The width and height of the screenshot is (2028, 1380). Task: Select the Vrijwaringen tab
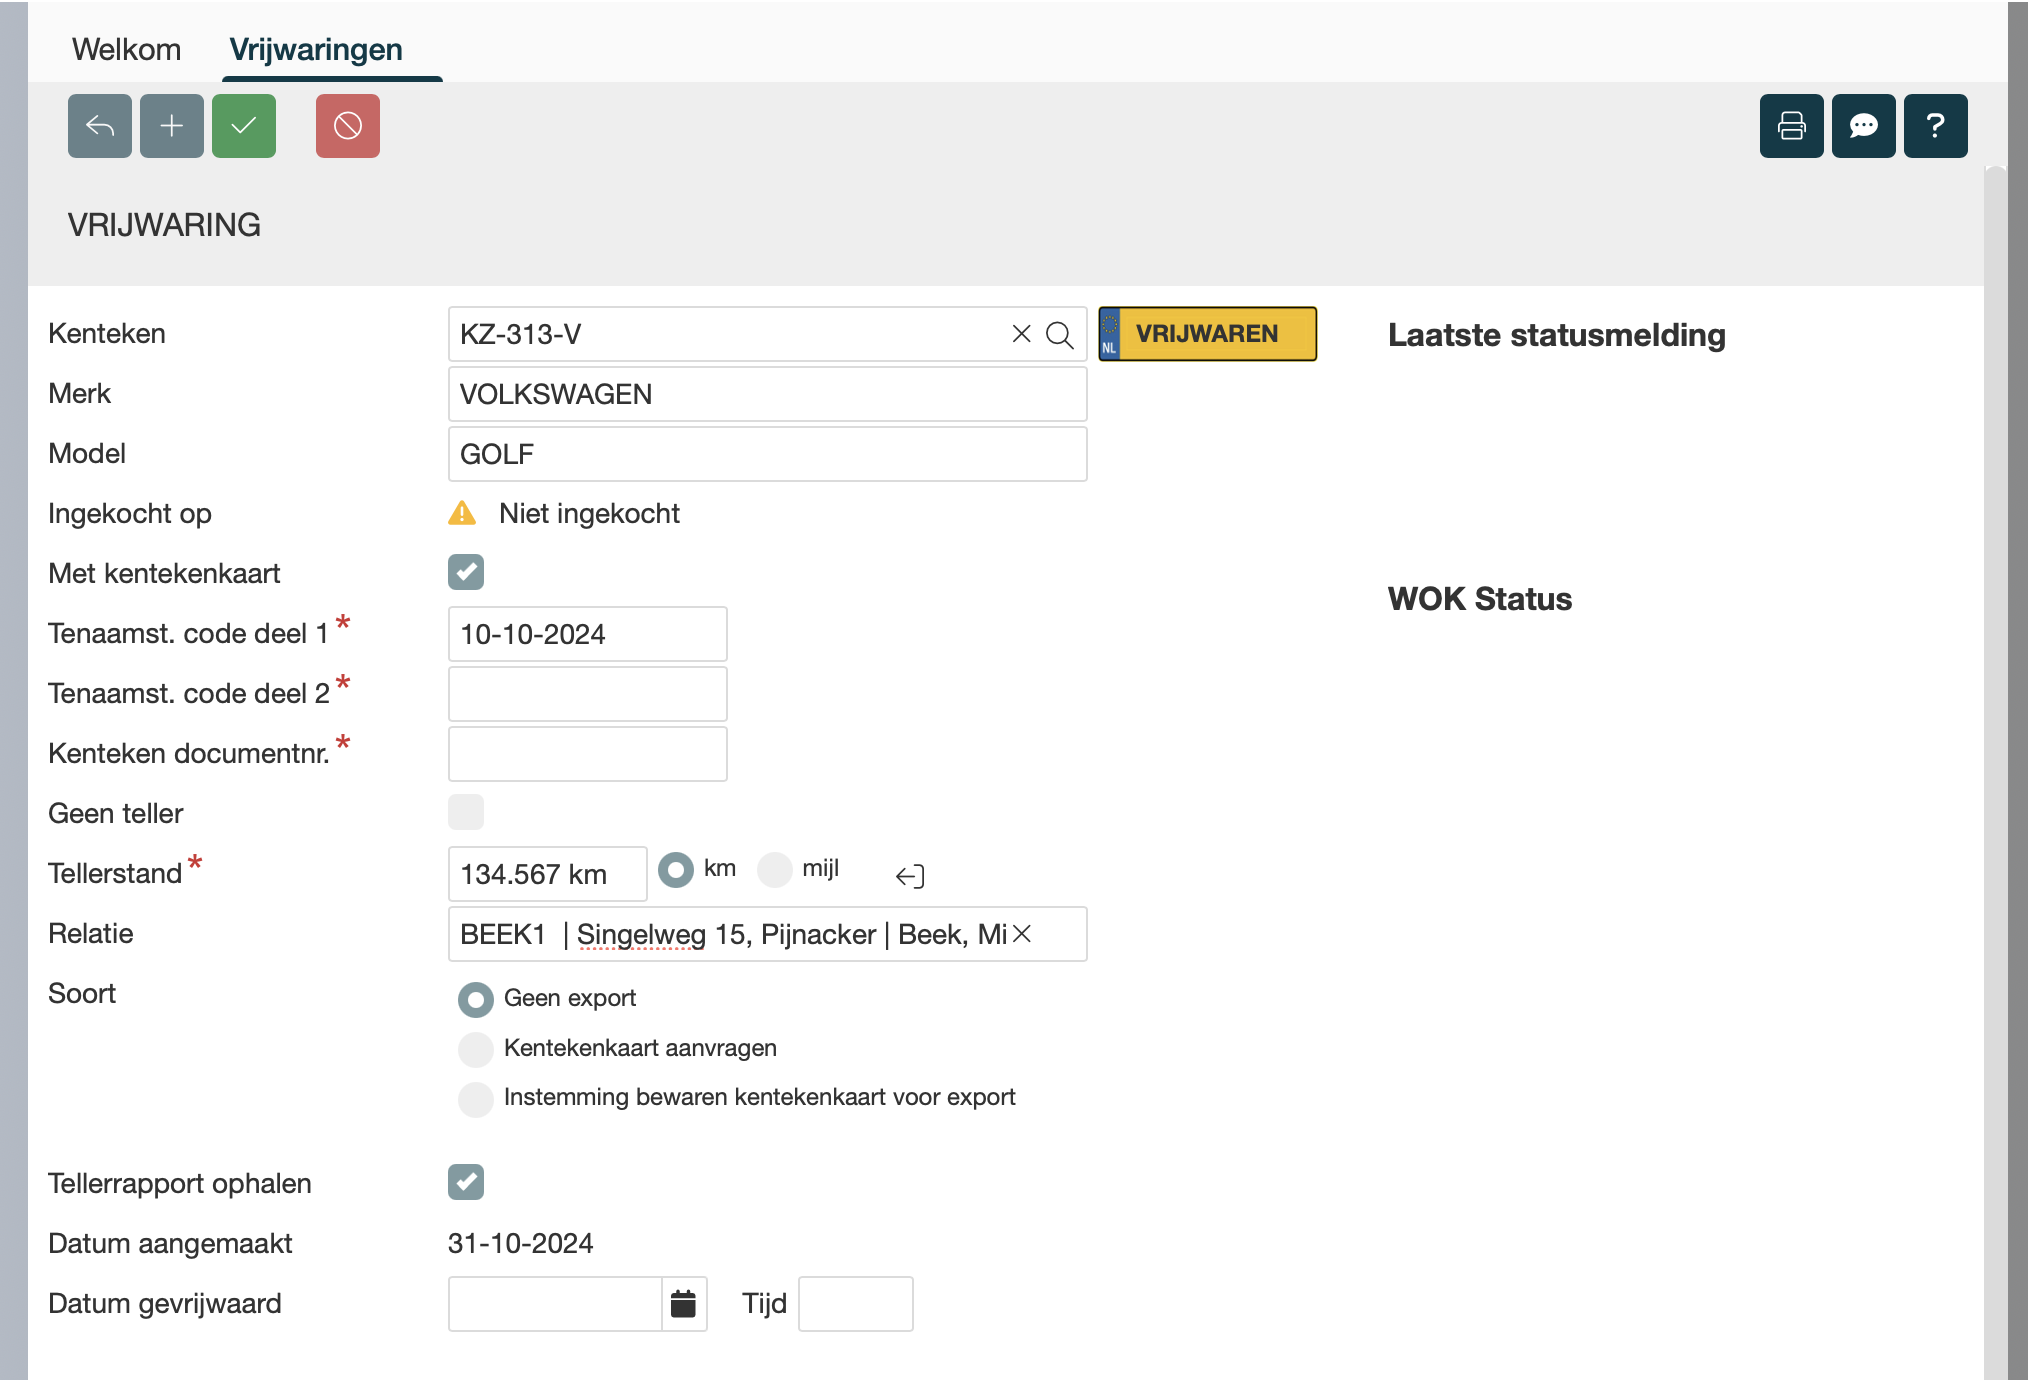tap(316, 50)
